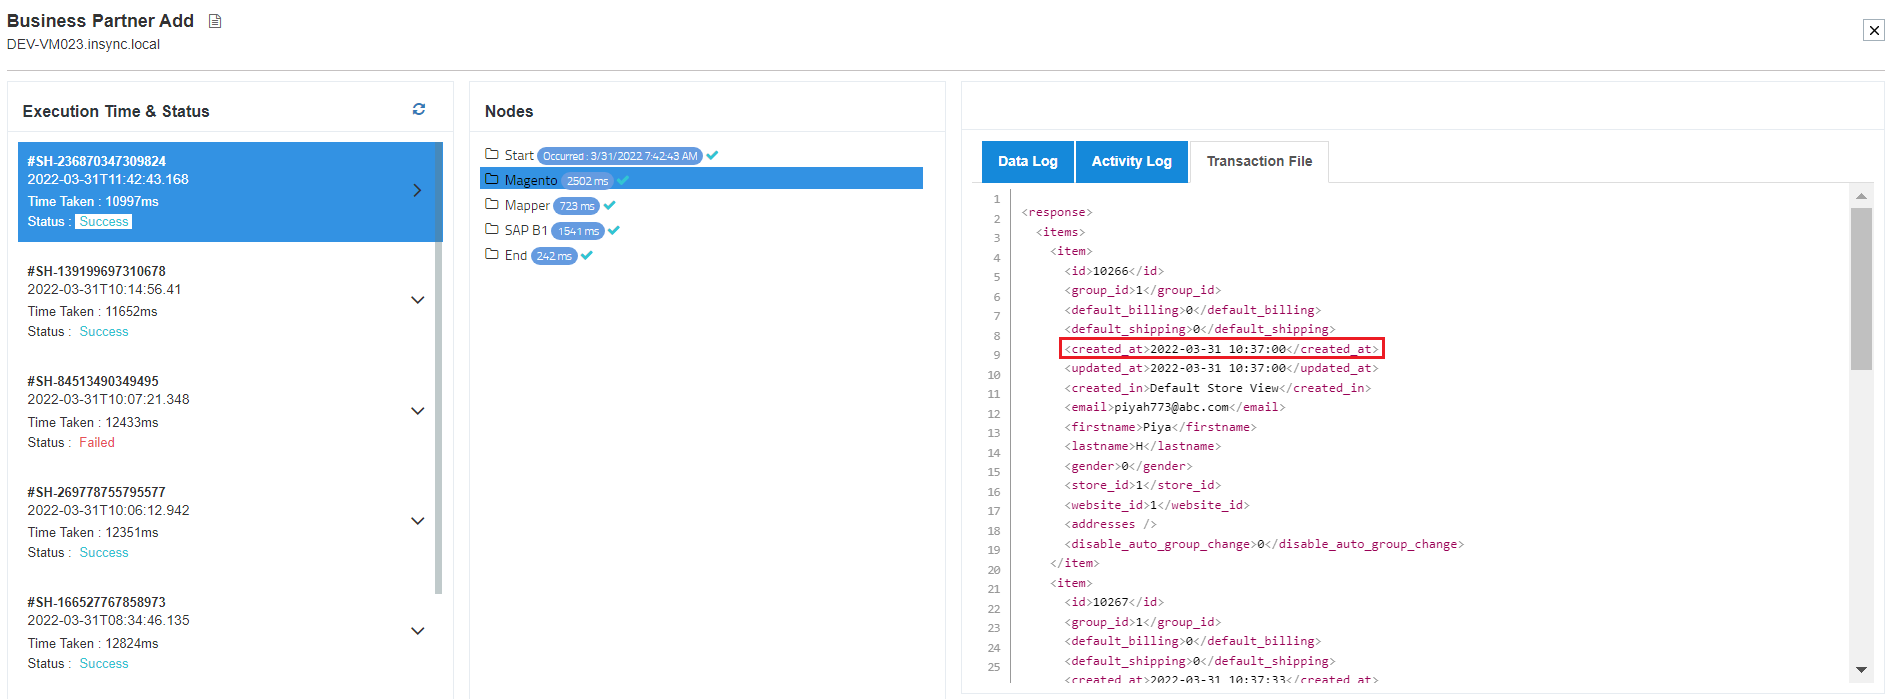
Task: Click the folder icon next to Start node
Action: [x=492, y=154]
